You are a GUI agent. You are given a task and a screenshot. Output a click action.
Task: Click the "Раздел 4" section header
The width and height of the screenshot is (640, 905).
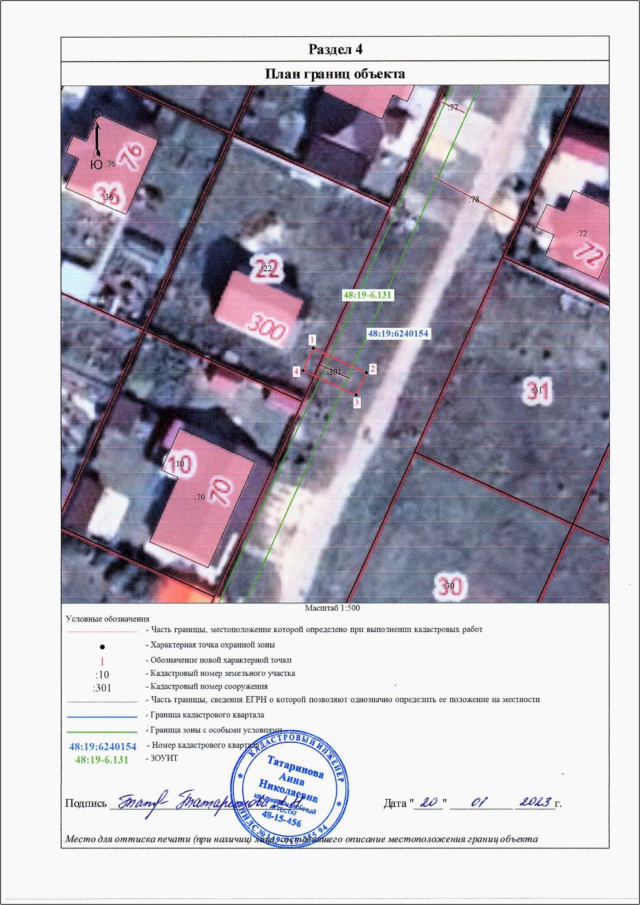[334, 50]
